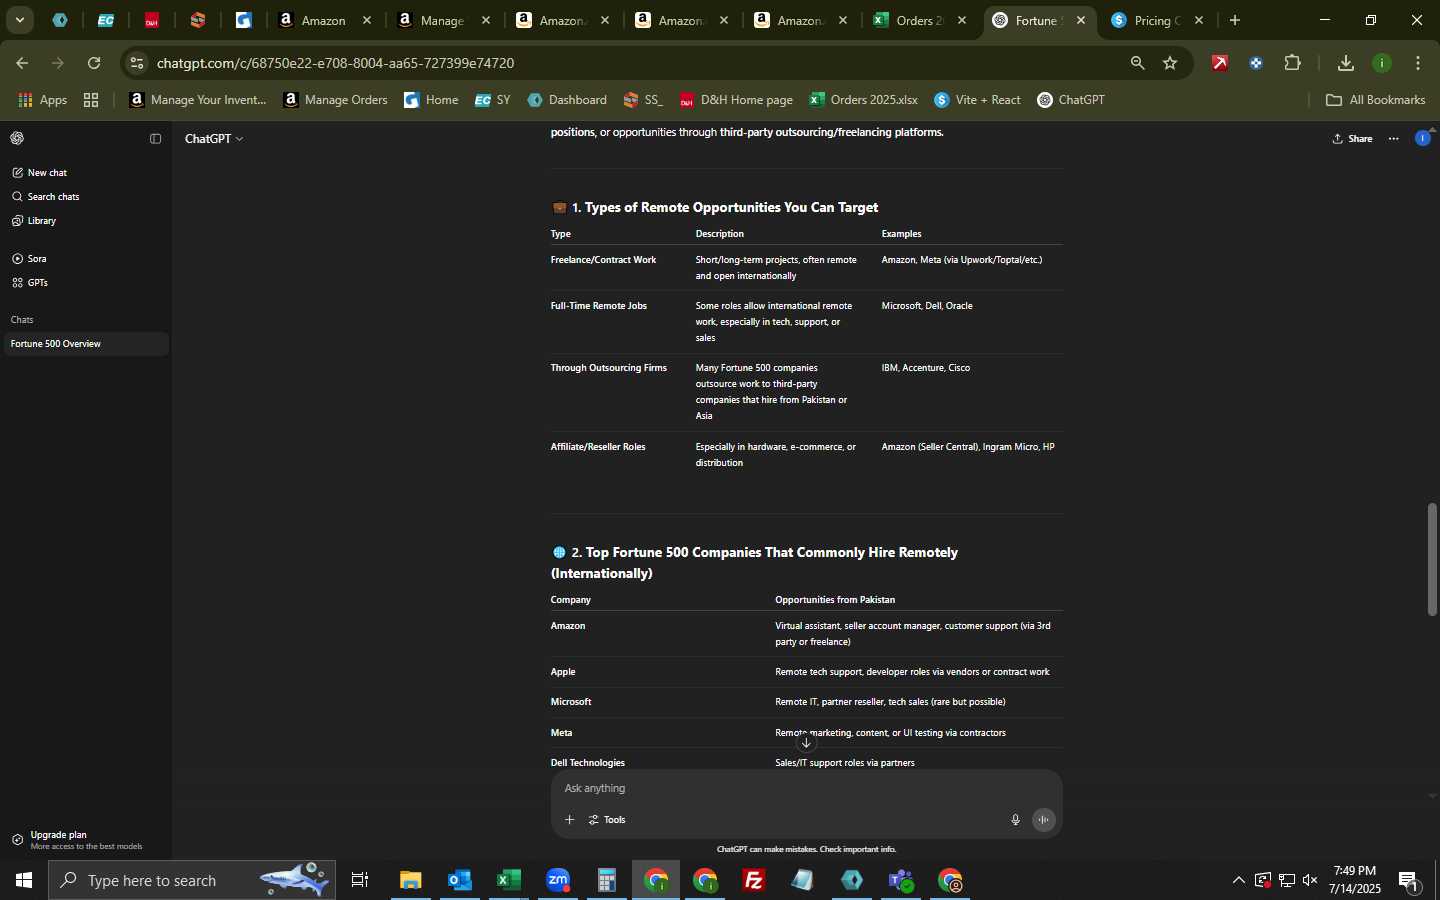Open the ChatGPT bookmark
1440x900 pixels.
pyautogui.click(x=1071, y=100)
